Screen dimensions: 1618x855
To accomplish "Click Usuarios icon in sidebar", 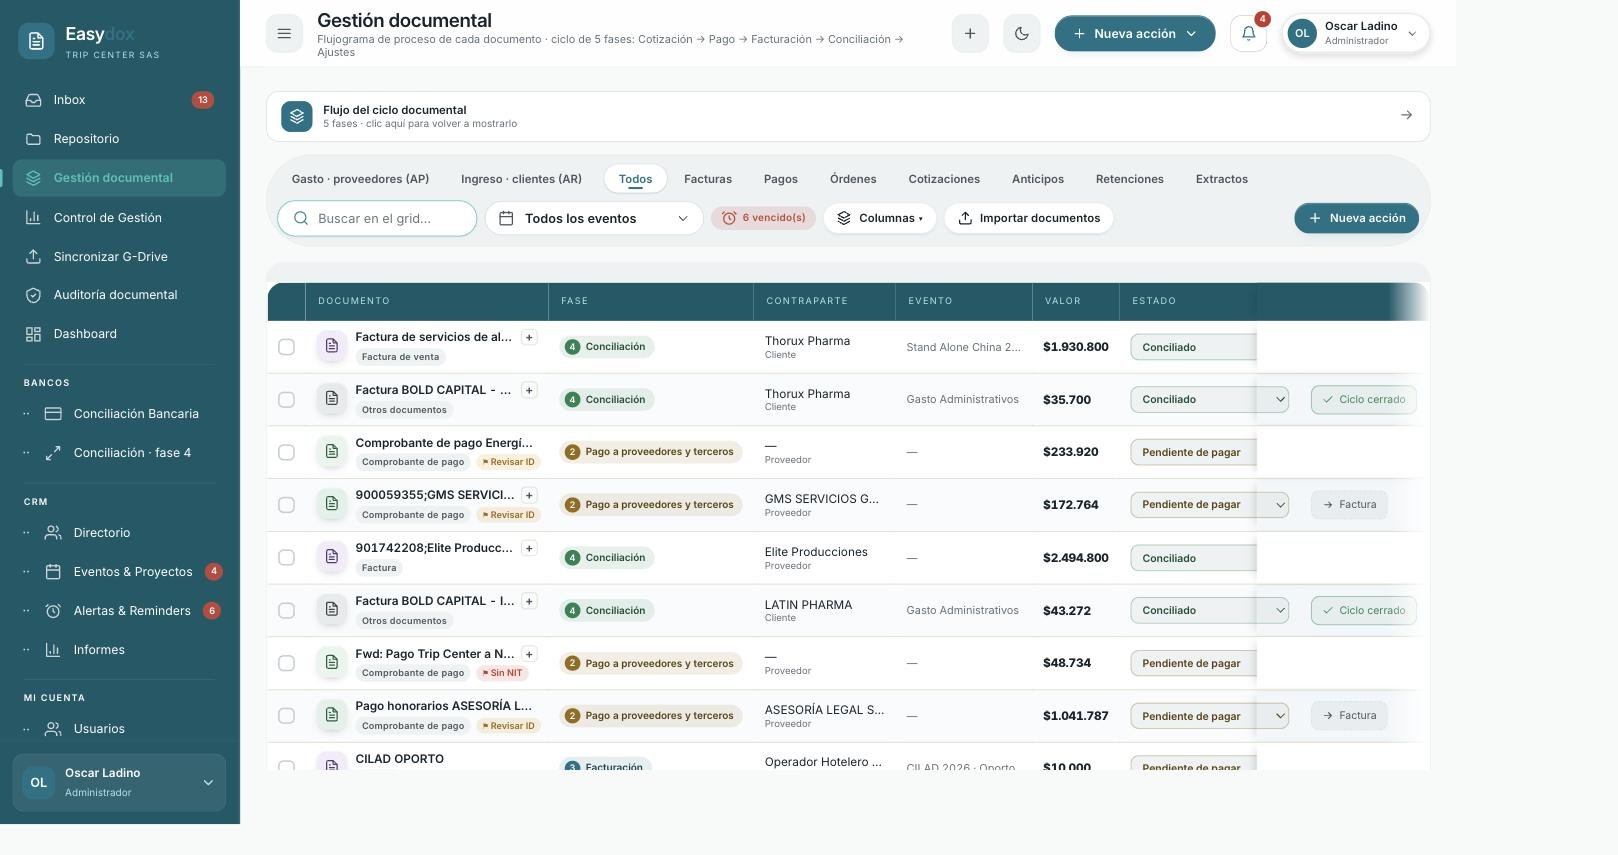I will [54, 728].
